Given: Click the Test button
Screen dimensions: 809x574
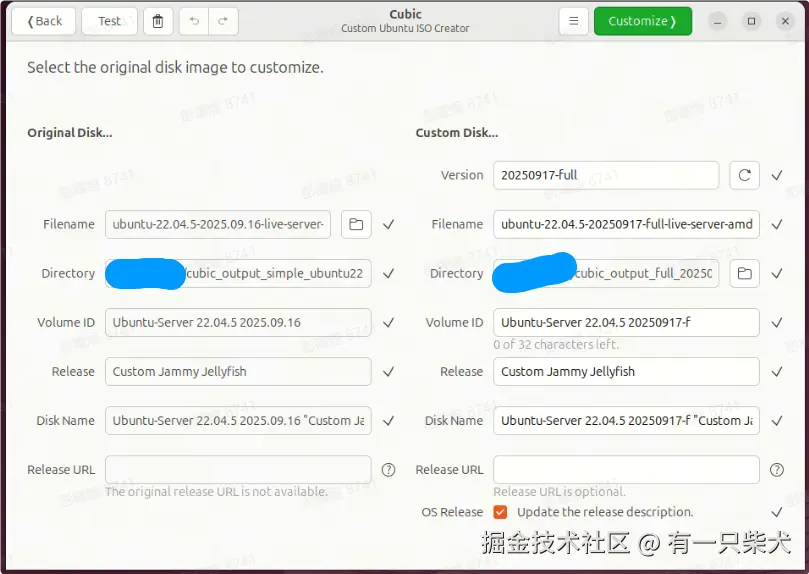Looking at the screenshot, I should (x=109, y=21).
